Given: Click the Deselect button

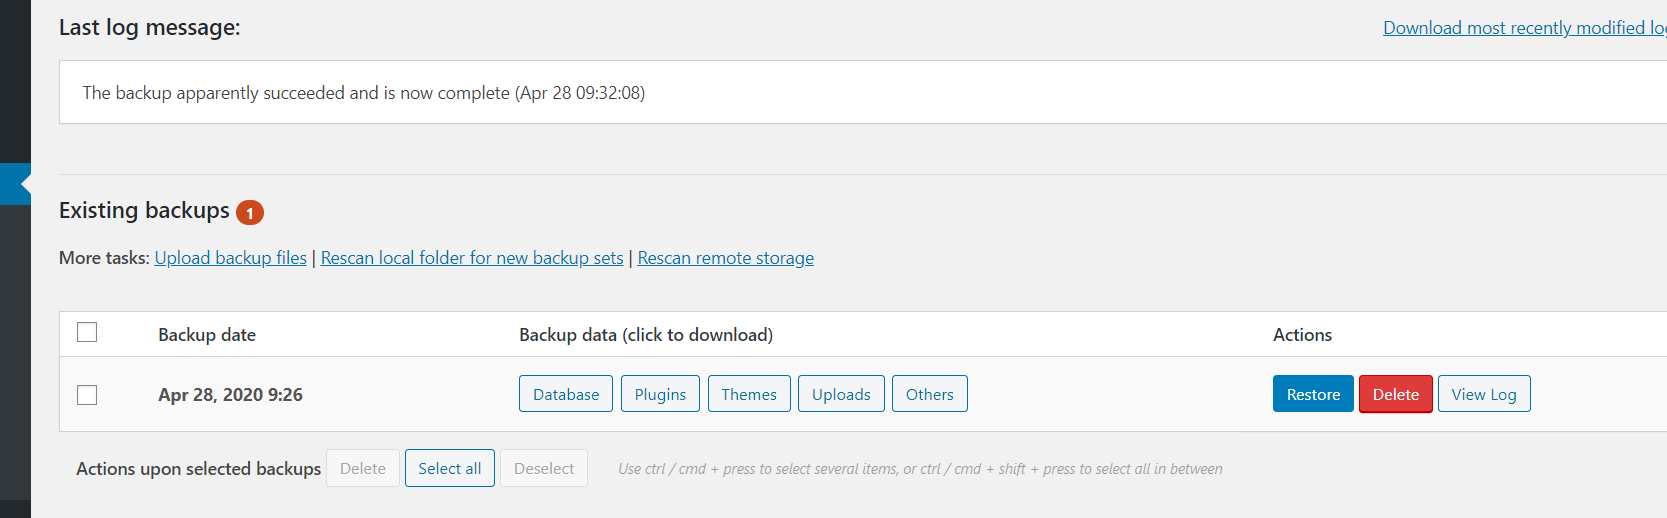Looking at the screenshot, I should point(544,468).
